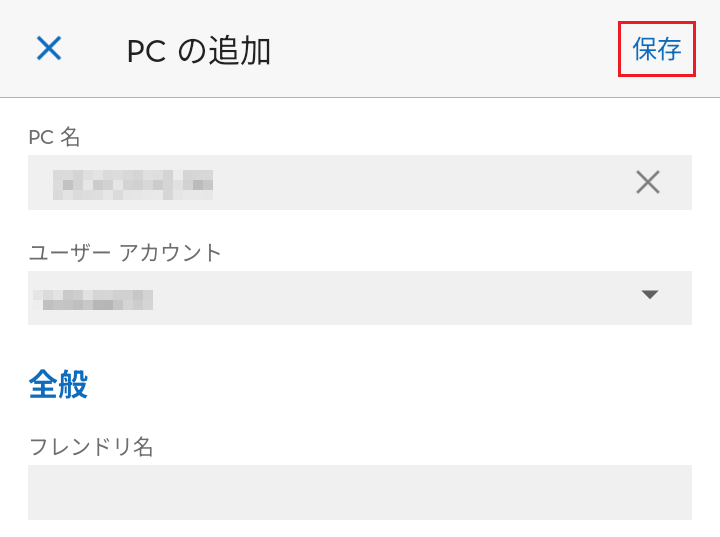Close the PC の追加 screen with X
720x537 pixels.
click(x=49, y=48)
